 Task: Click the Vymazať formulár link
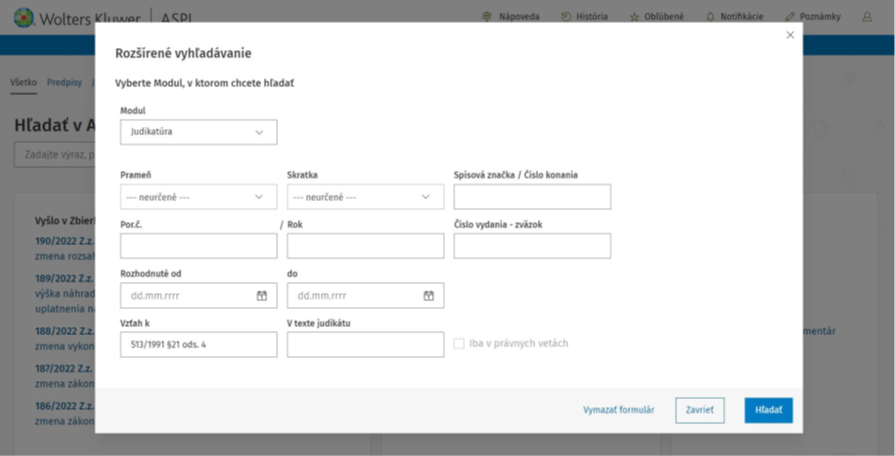(x=619, y=410)
